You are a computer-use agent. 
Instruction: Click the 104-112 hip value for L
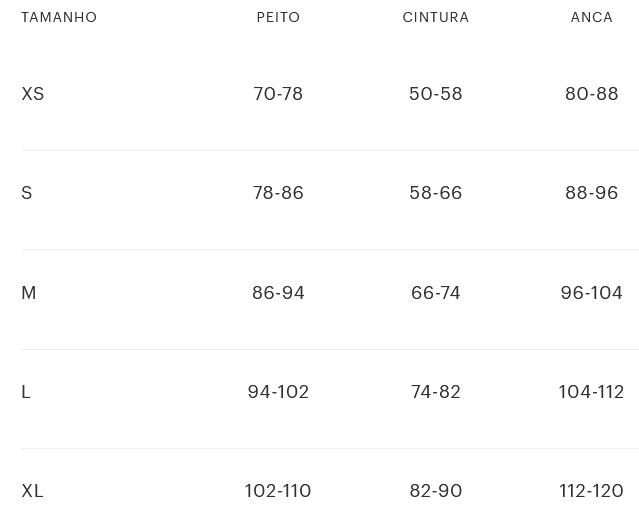(x=591, y=391)
